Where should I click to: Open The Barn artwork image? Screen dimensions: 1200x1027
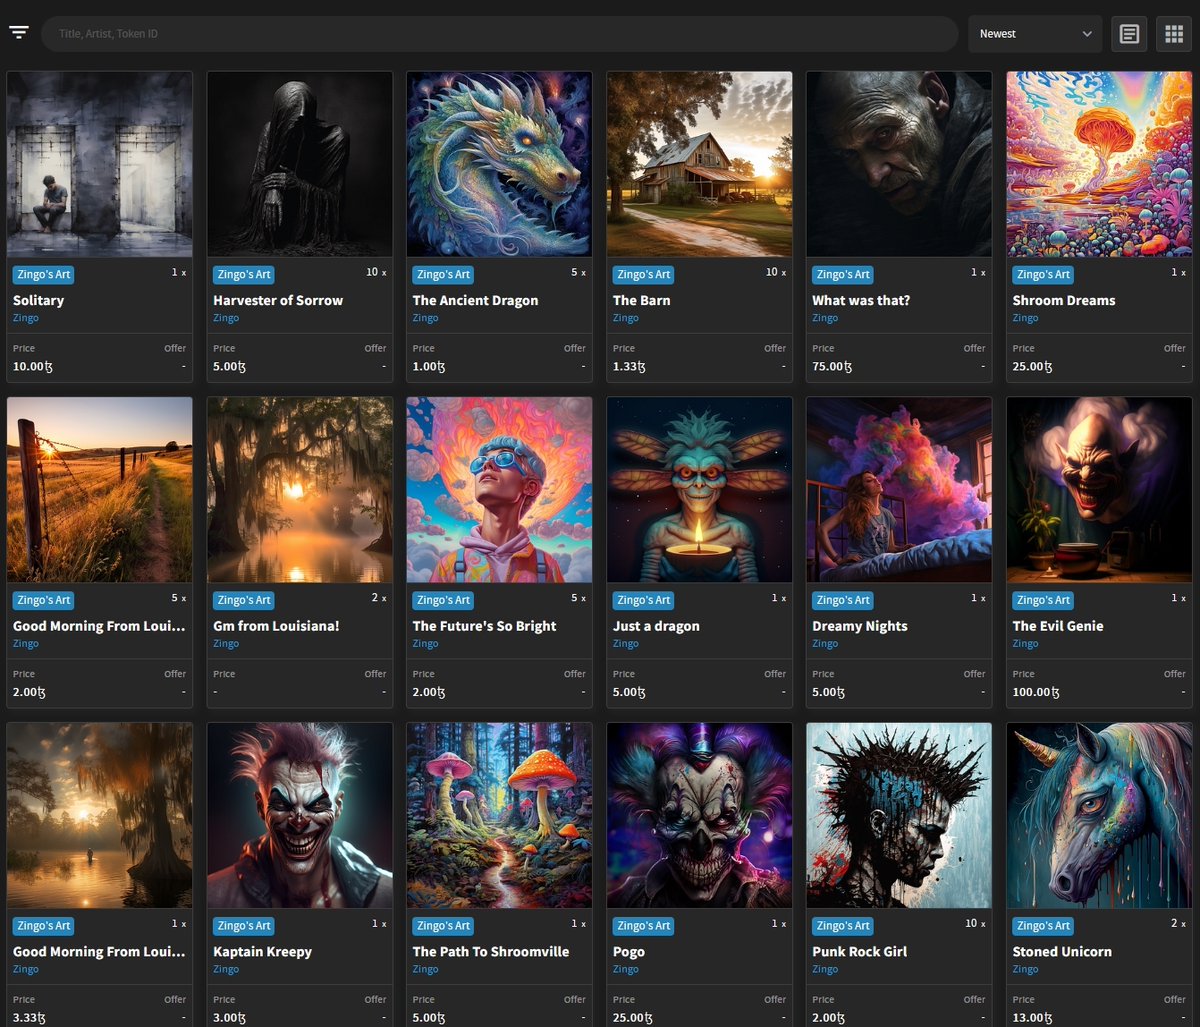point(700,164)
